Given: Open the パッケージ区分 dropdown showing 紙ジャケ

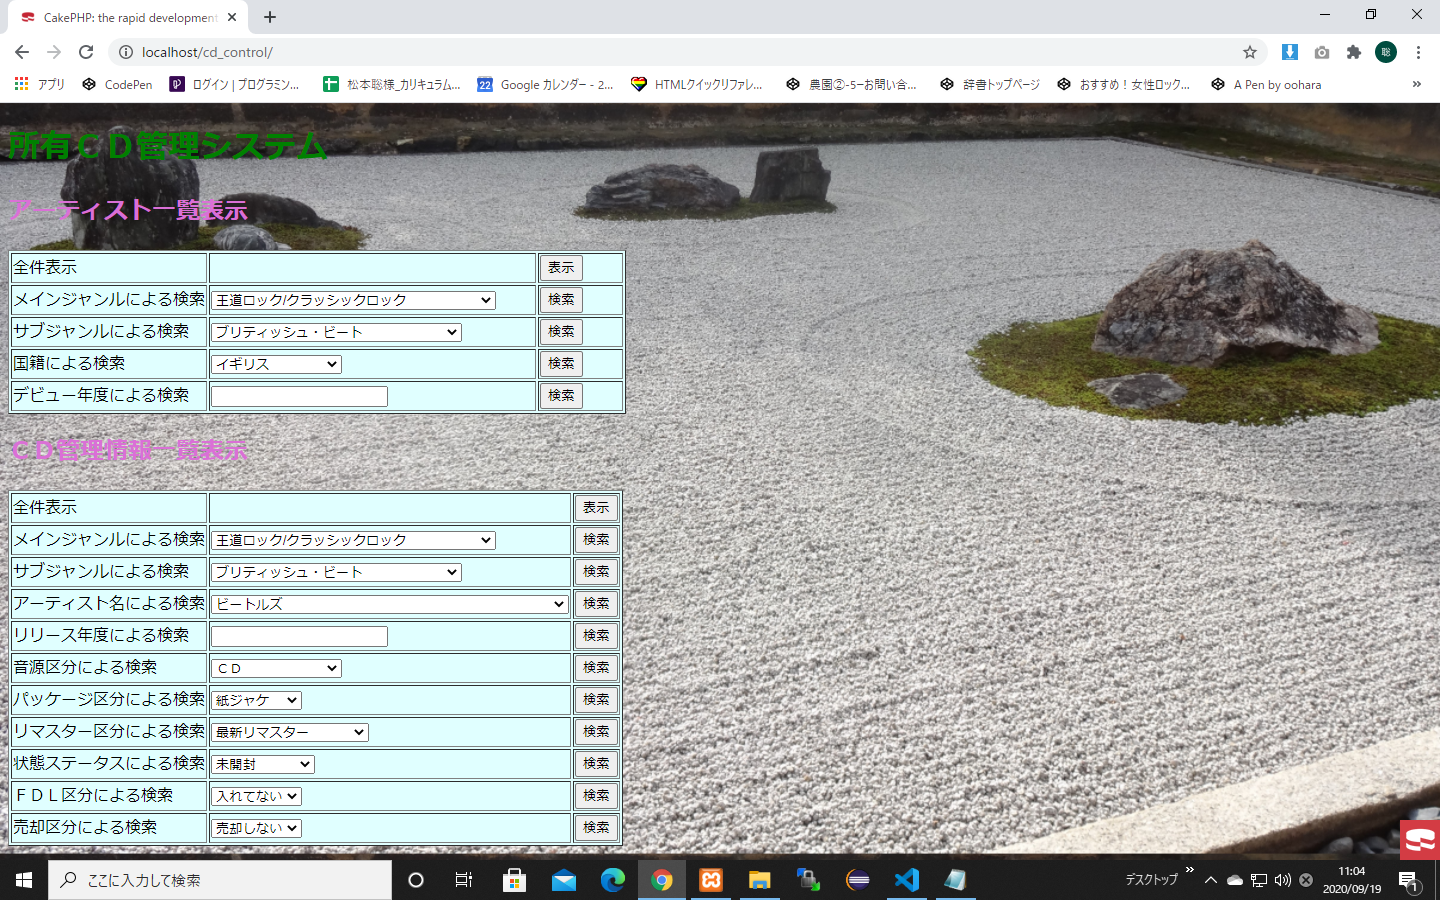Looking at the screenshot, I should pyautogui.click(x=256, y=700).
